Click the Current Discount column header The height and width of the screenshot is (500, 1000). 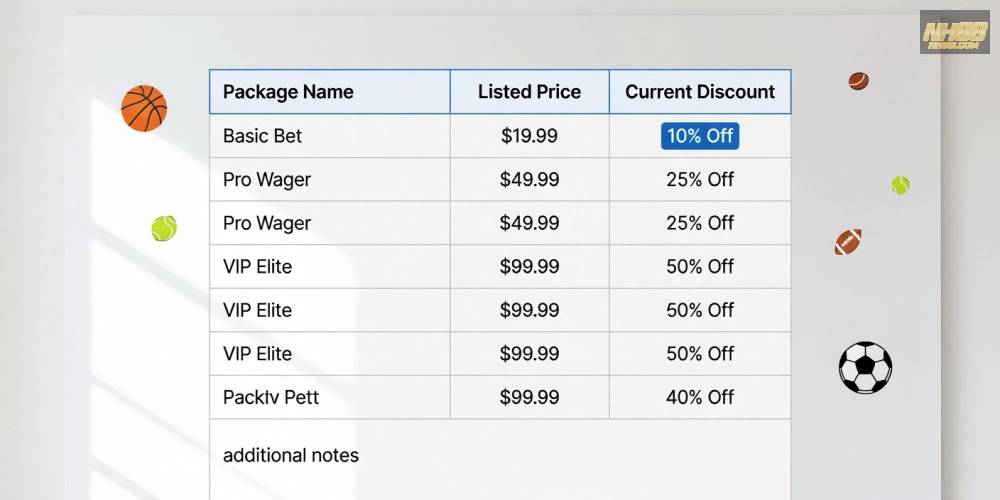[700, 92]
